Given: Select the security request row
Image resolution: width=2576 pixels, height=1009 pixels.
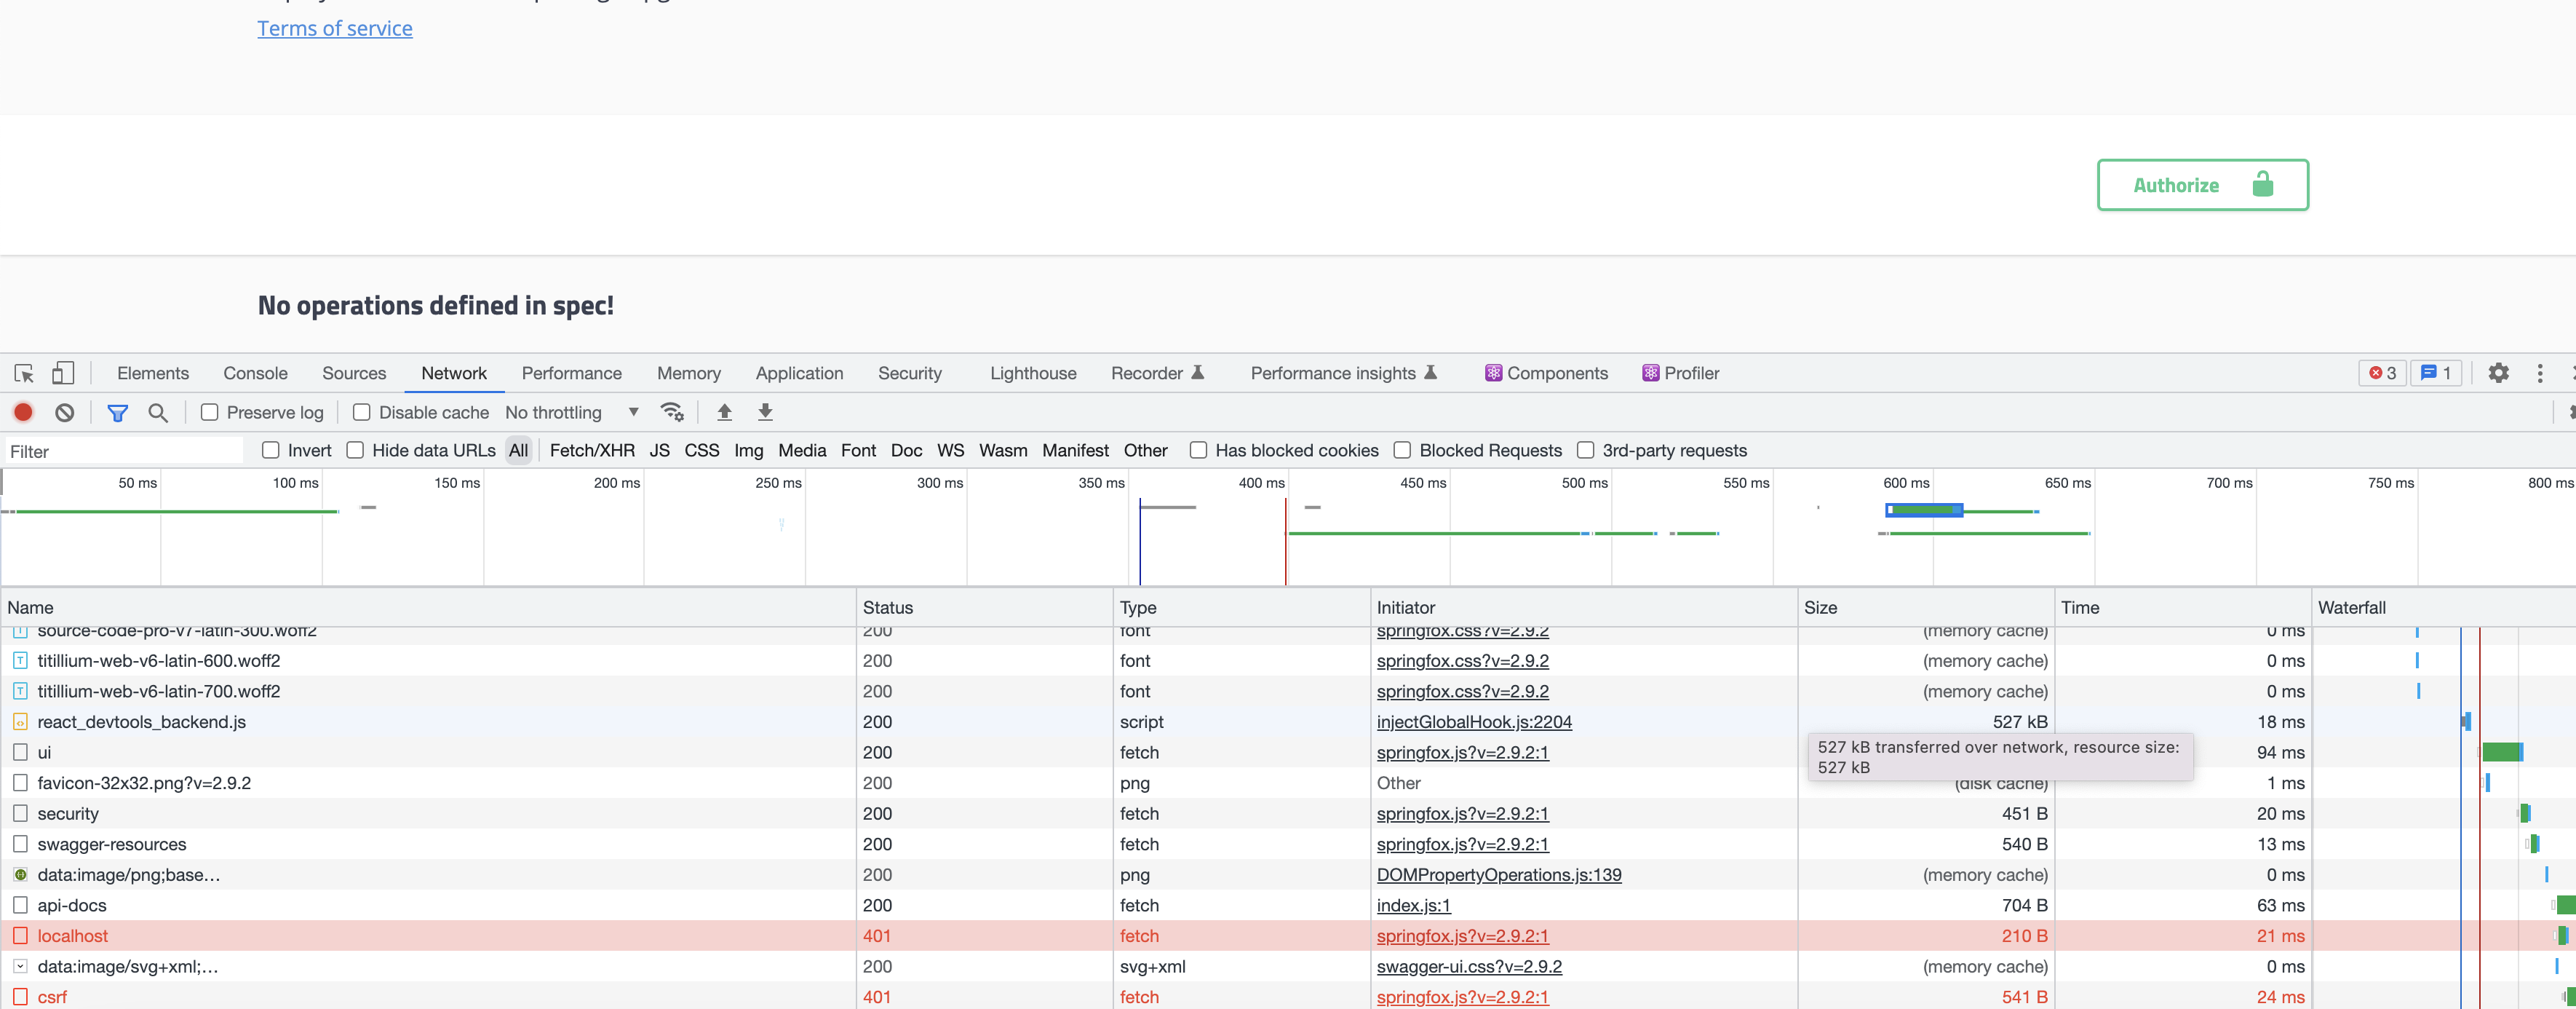Looking at the screenshot, I should pyautogui.click(x=1288, y=814).
